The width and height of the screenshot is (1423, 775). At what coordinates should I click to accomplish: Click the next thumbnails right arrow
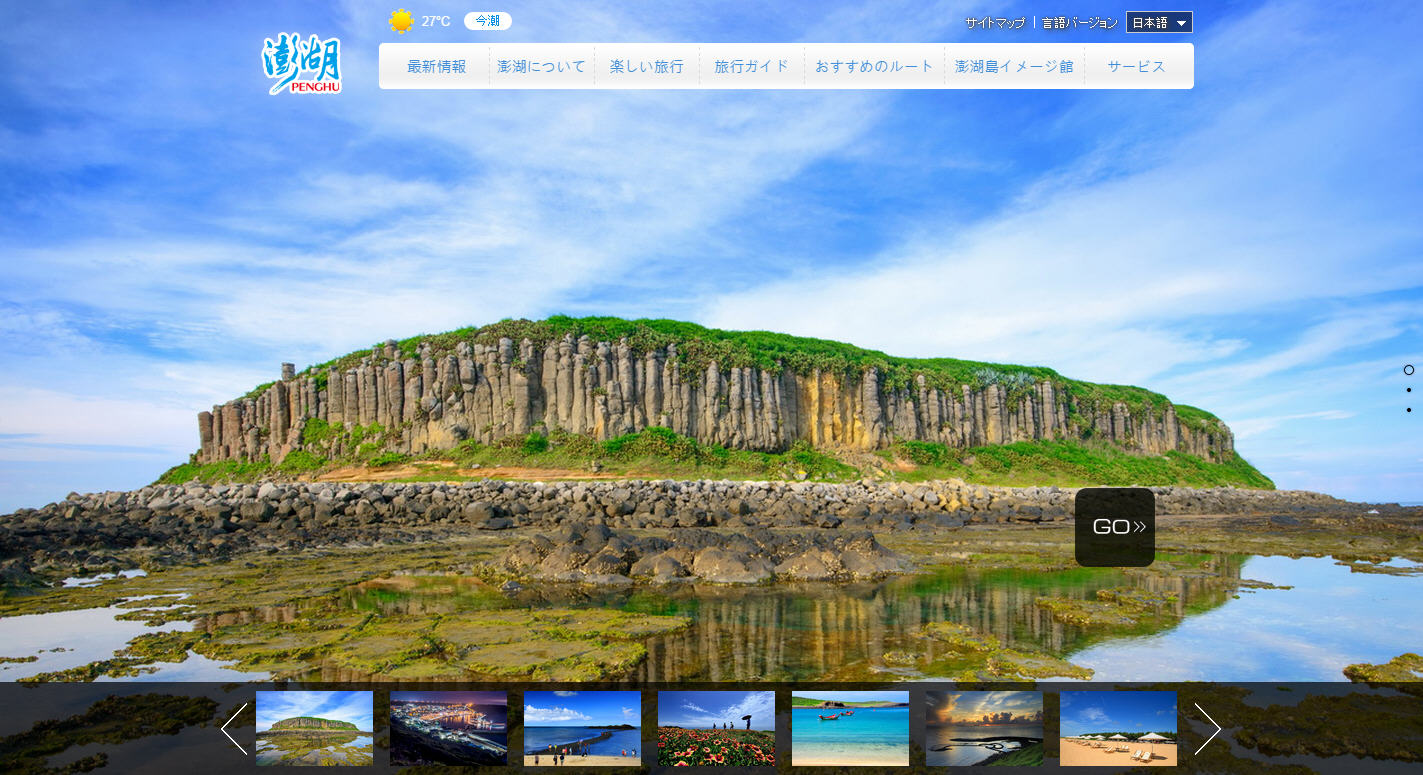(x=1207, y=729)
